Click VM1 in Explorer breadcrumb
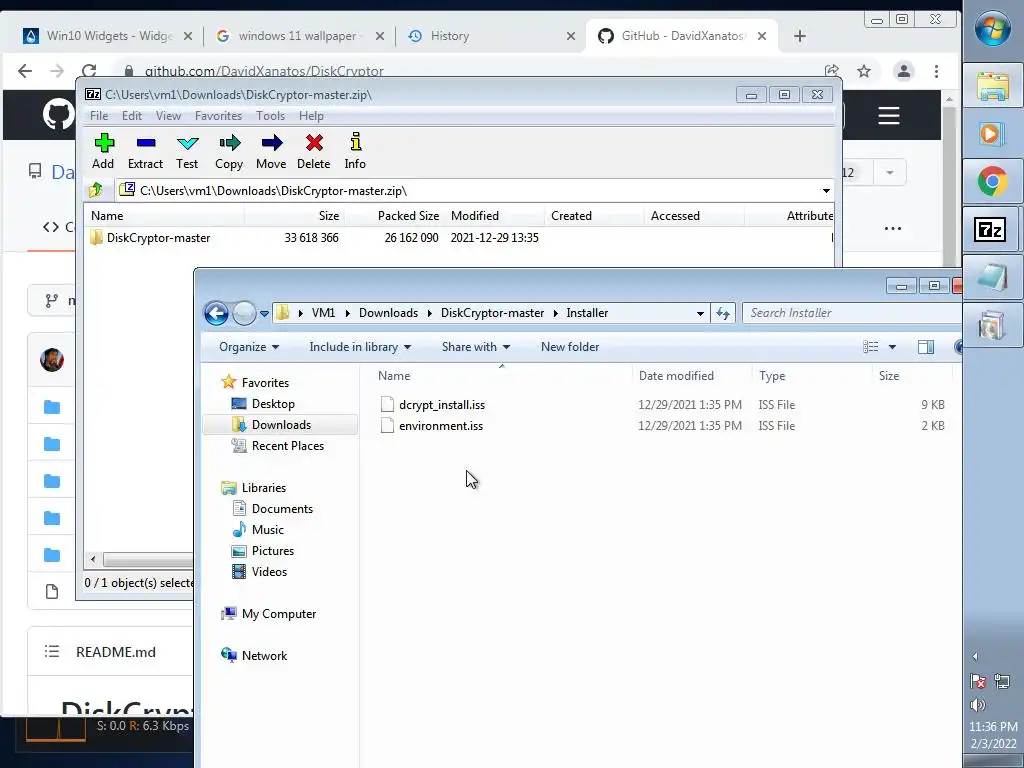Viewport: 1024px width, 768px height. (323, 313)
